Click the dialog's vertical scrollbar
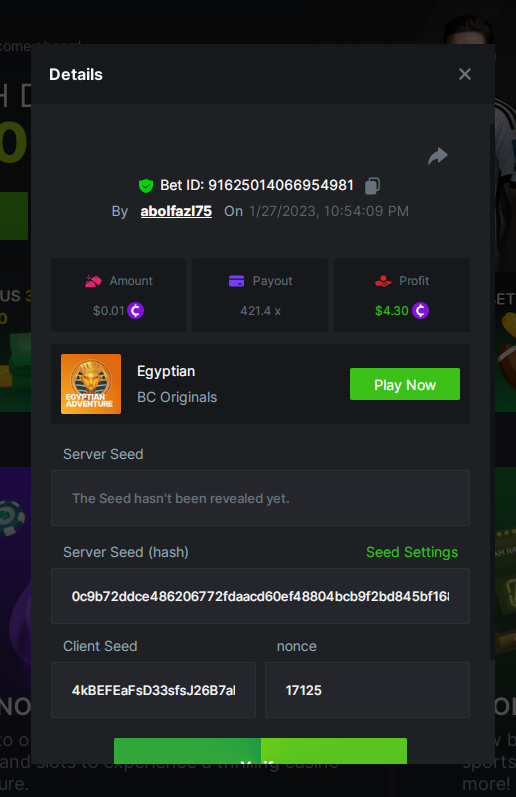Viewport: 516px width, 797px height. point(492,391)
